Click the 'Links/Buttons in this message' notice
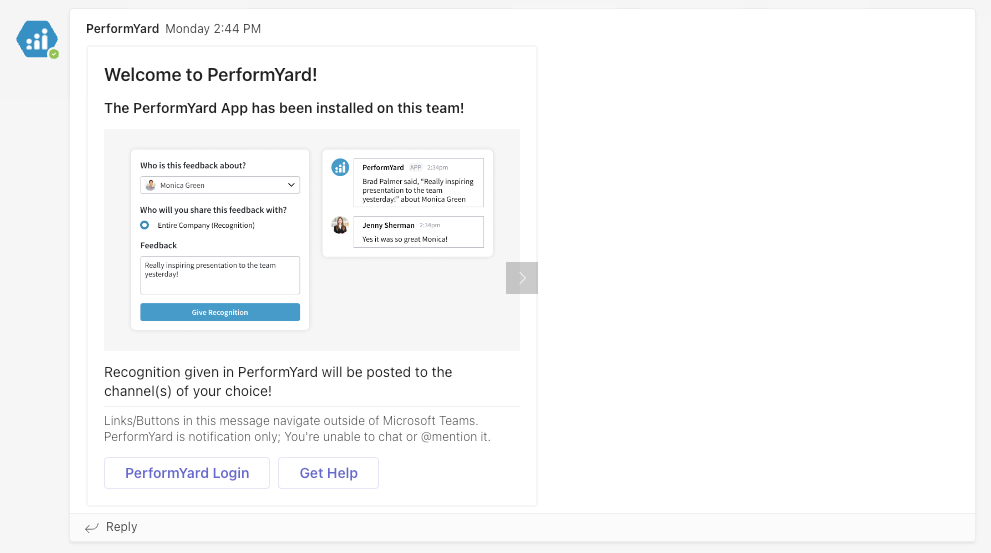 pyautogui.click(x=297, y=428)
